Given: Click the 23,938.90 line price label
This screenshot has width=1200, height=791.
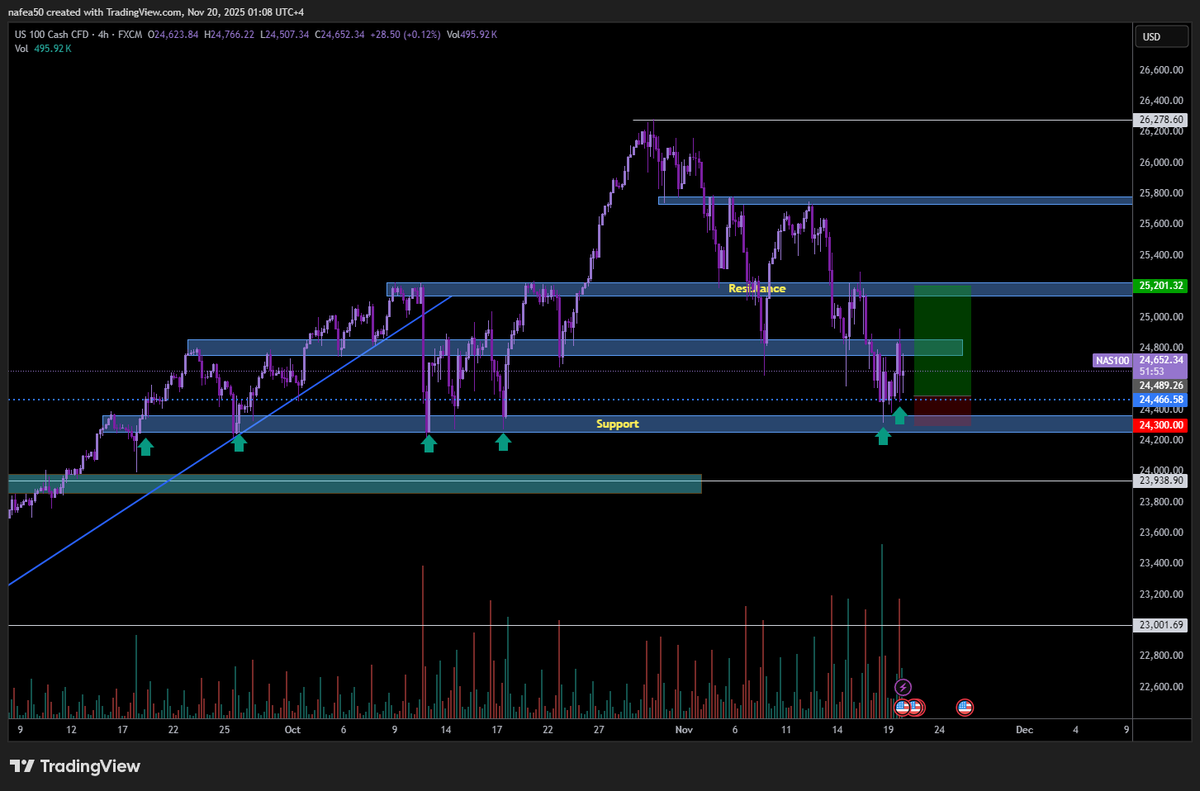Looking at the screenshot, I should [1161, 481].
